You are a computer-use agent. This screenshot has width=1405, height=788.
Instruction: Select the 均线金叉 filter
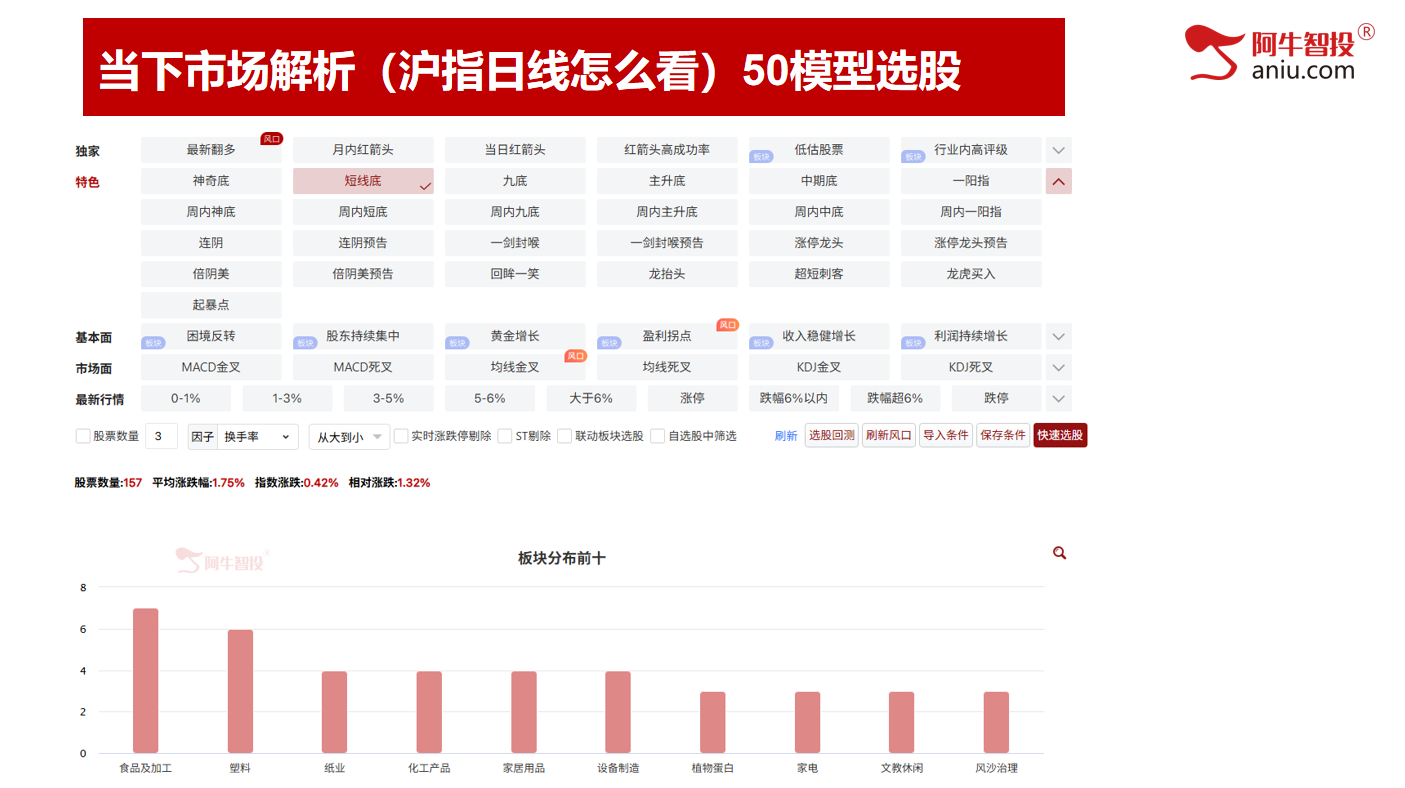point(515,367)
